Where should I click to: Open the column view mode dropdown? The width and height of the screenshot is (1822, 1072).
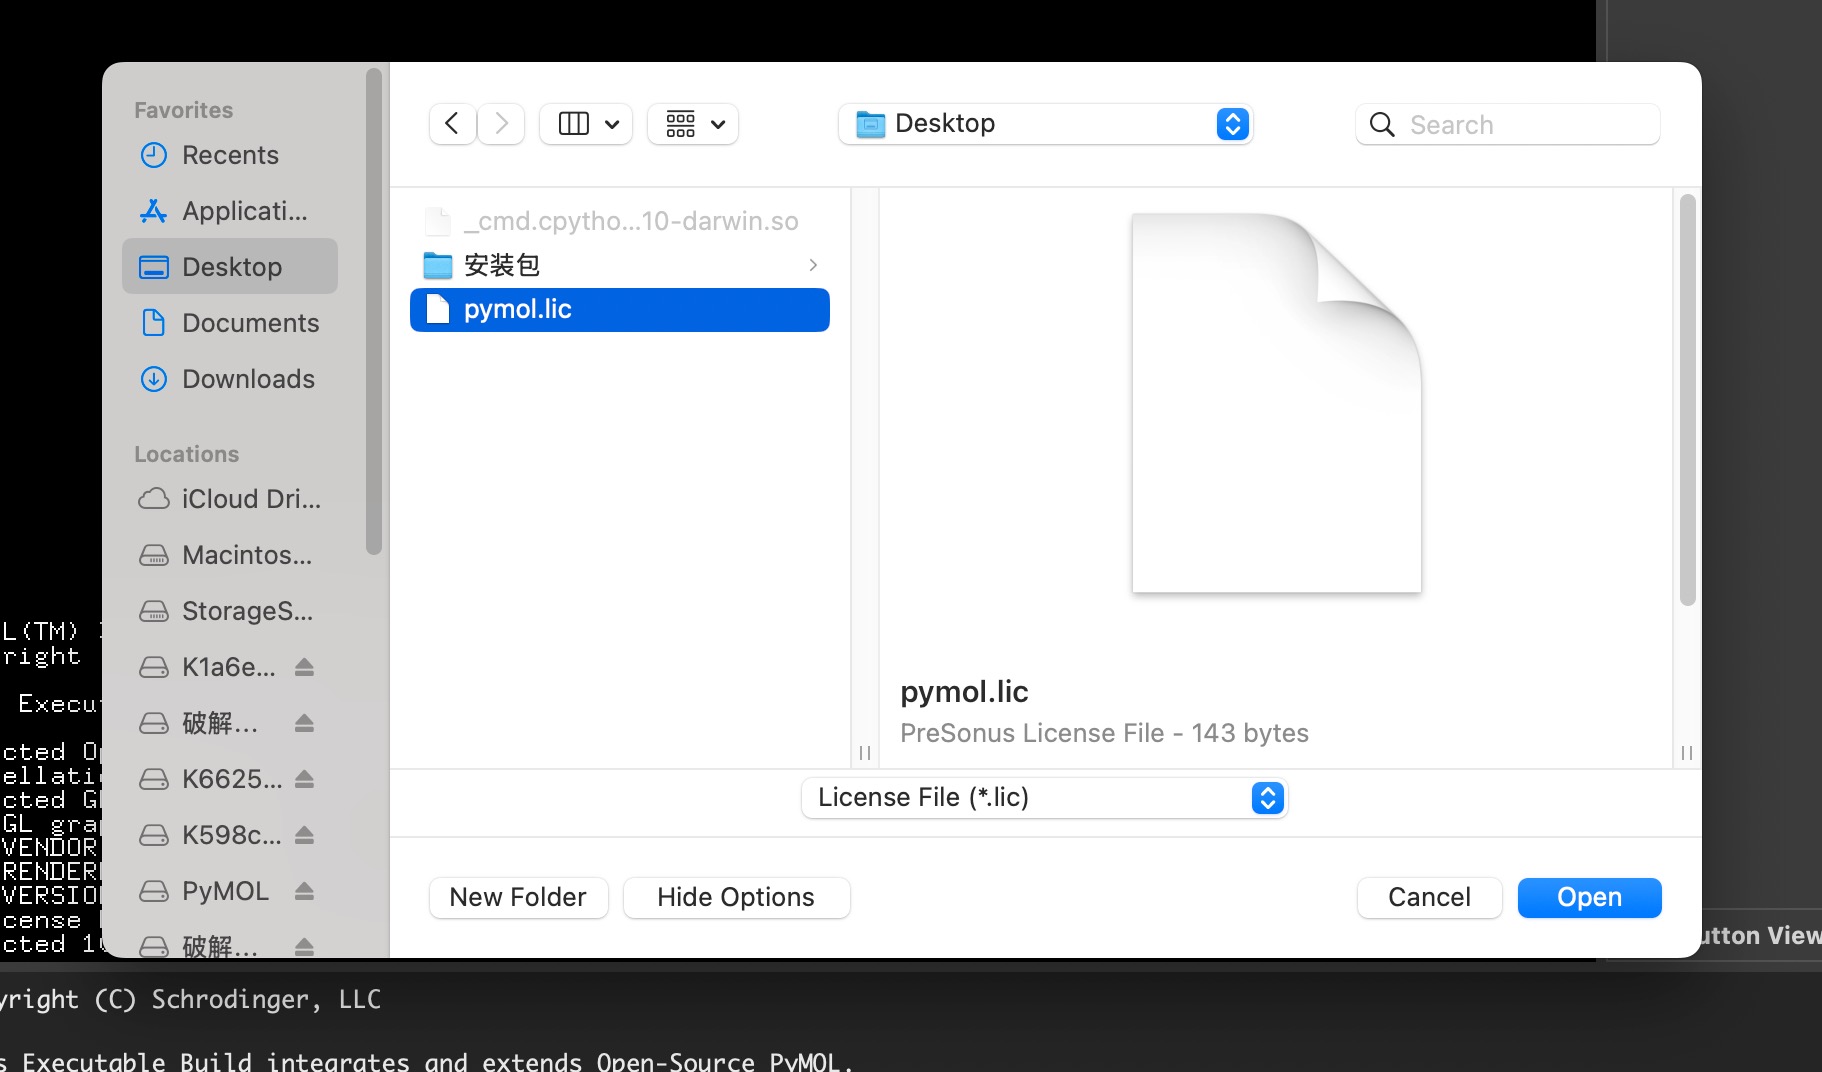pos(586,124)
